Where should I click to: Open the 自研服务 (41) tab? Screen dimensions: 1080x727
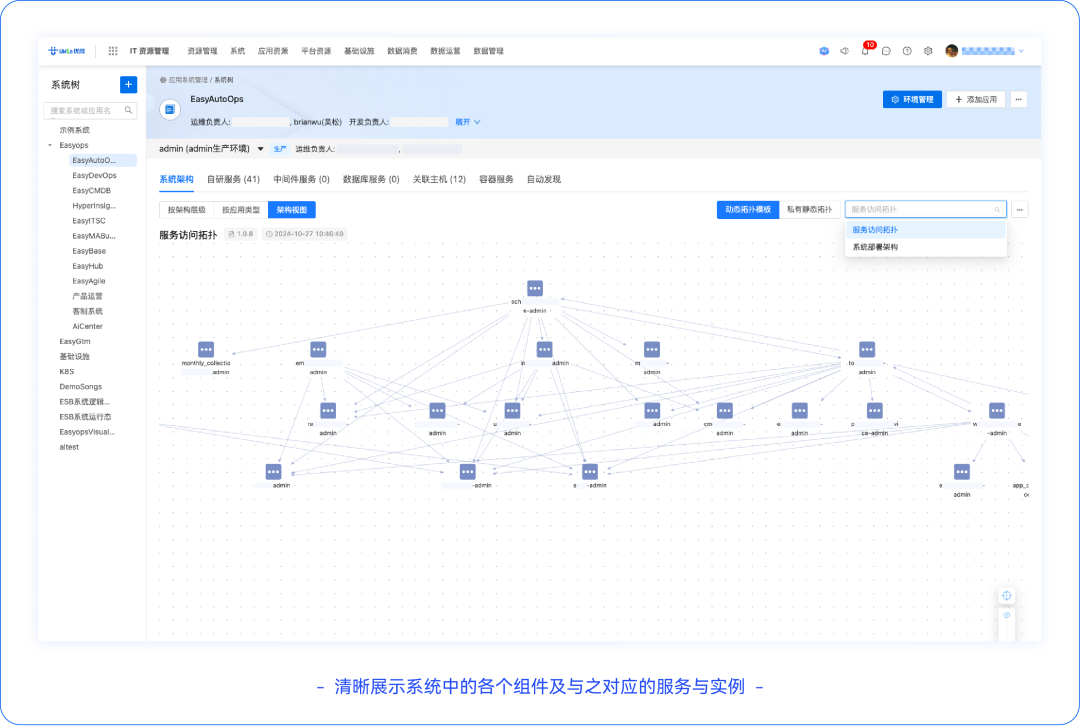(x=233, y=179)
